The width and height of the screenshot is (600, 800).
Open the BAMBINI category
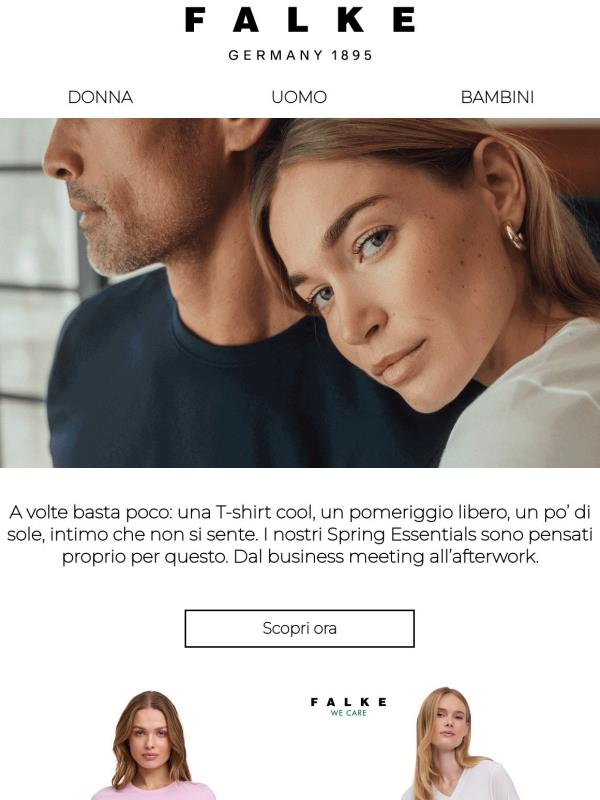click(x=497, y=97)
